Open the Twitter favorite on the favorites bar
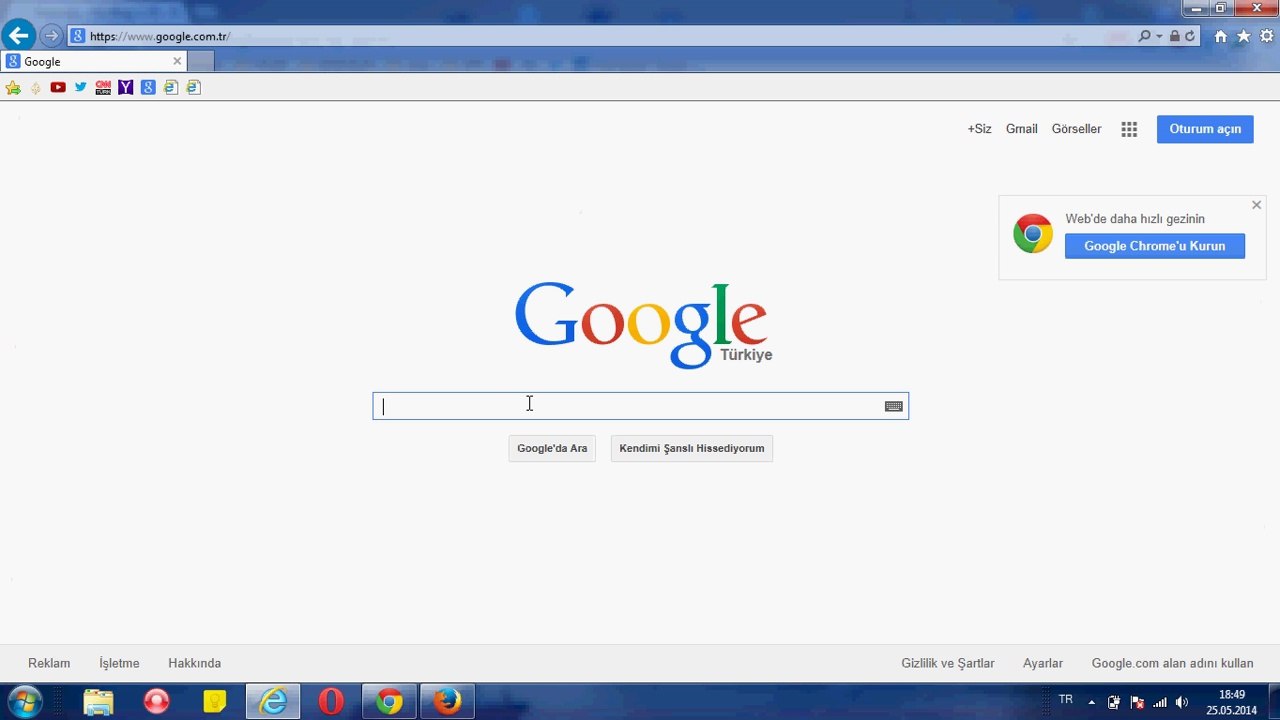The height and width of the screenshot is (720, 1280). [81, 88]
